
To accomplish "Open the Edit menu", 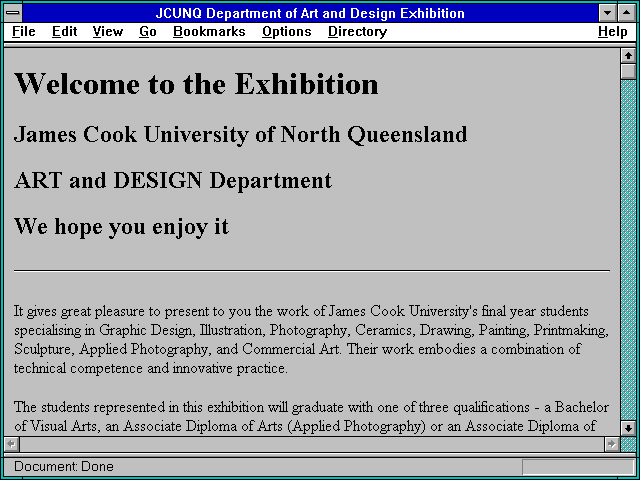I will point(64,32).
